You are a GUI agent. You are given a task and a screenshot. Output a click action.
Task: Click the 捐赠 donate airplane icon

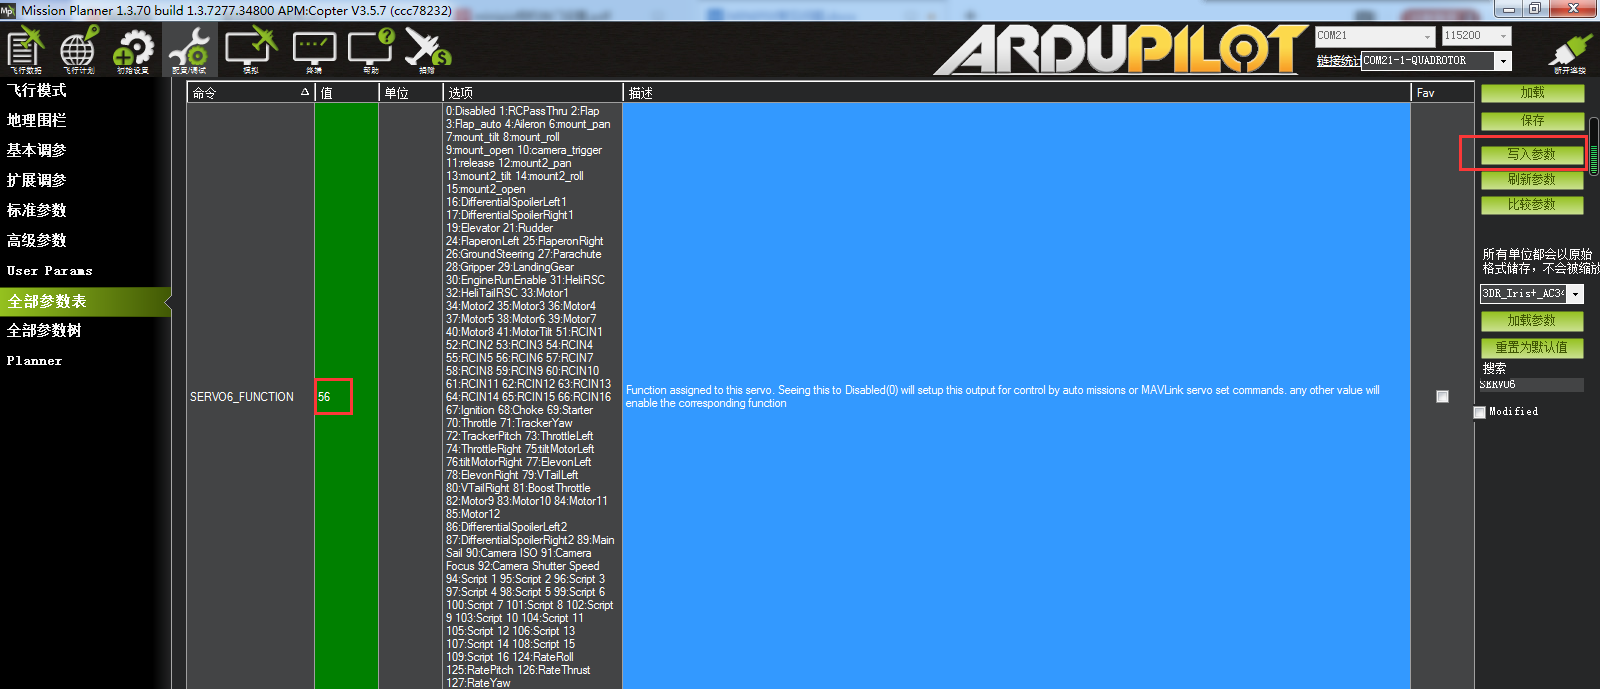pyautogui.click(x=427, y=50)
